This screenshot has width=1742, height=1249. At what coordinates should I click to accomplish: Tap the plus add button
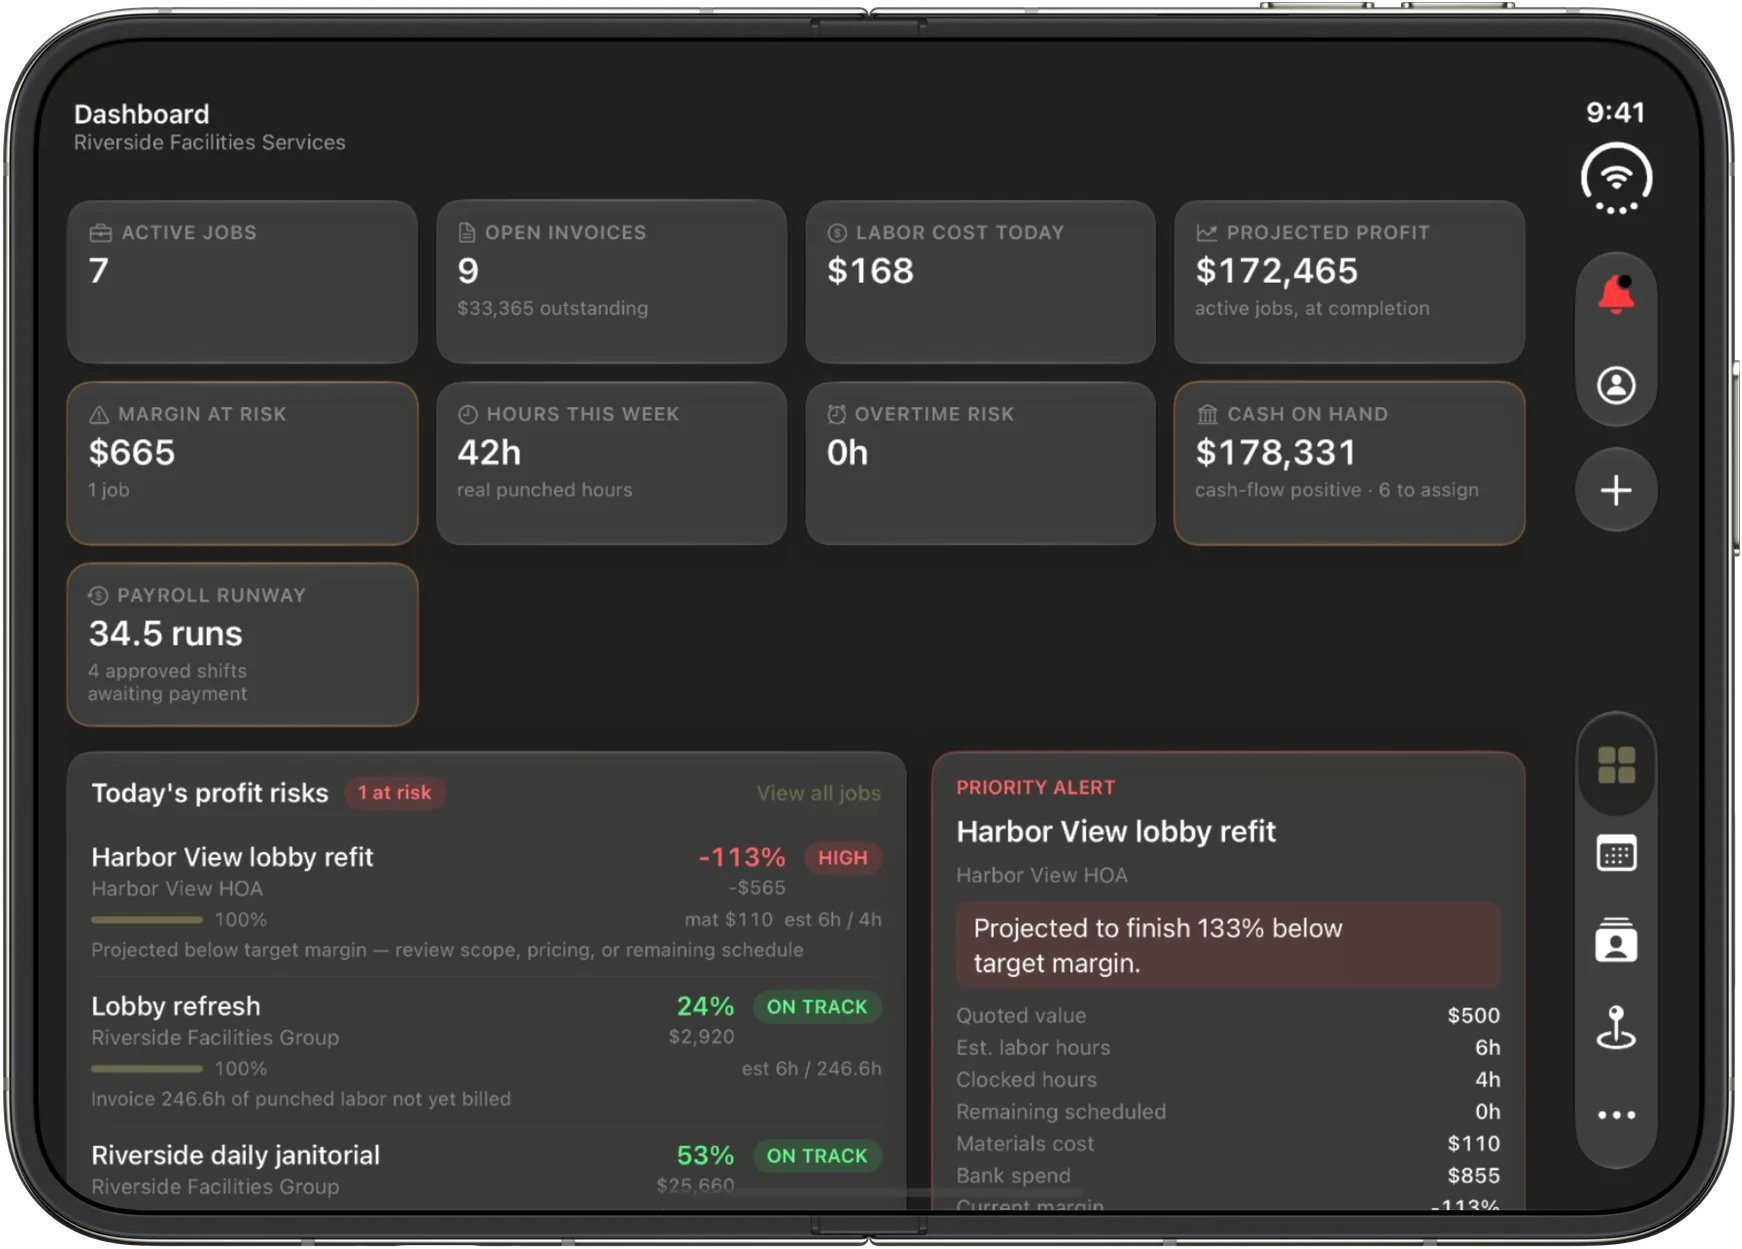click(x=1615, y=490)
